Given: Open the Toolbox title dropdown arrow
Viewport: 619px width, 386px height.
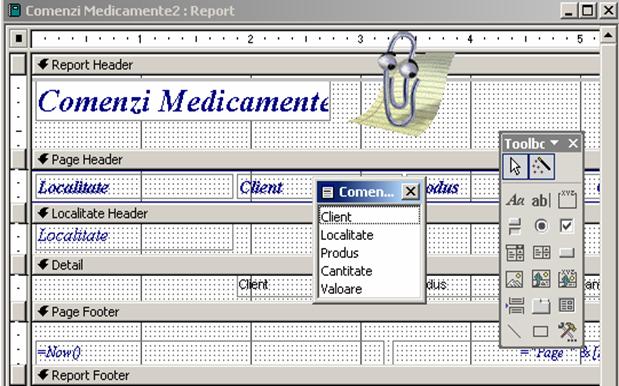Looking at the screenshot, I should 555,143.
